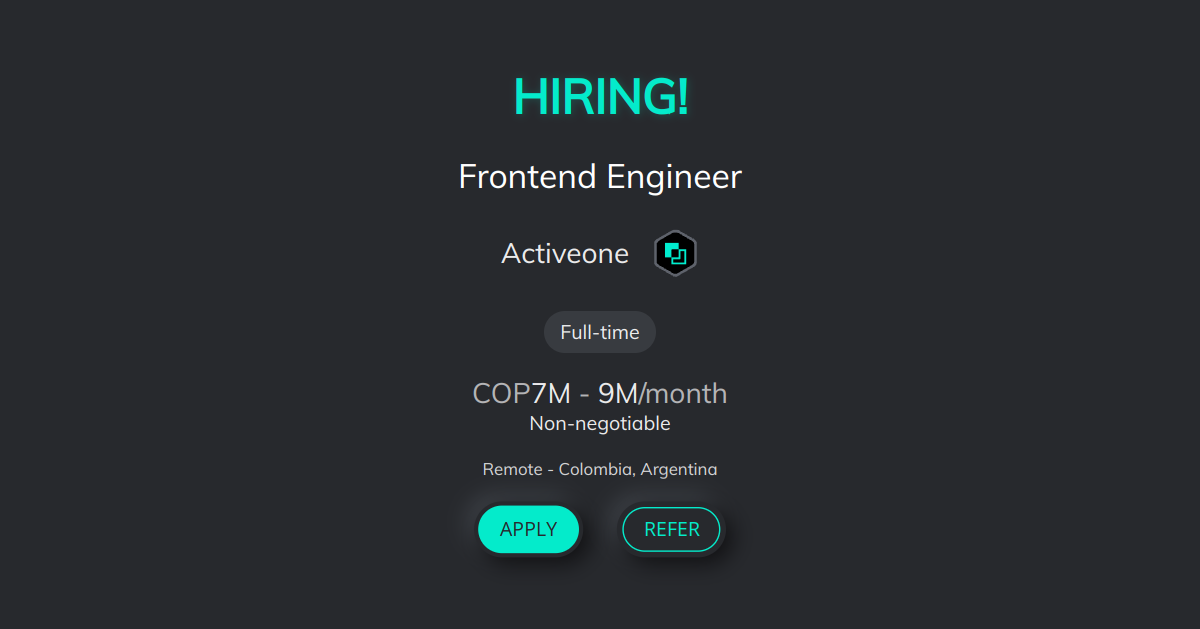Expand details on the COP7M - 9M/month salary
The width and height of the screenshot is (1200, 629).
coord(599,392)
